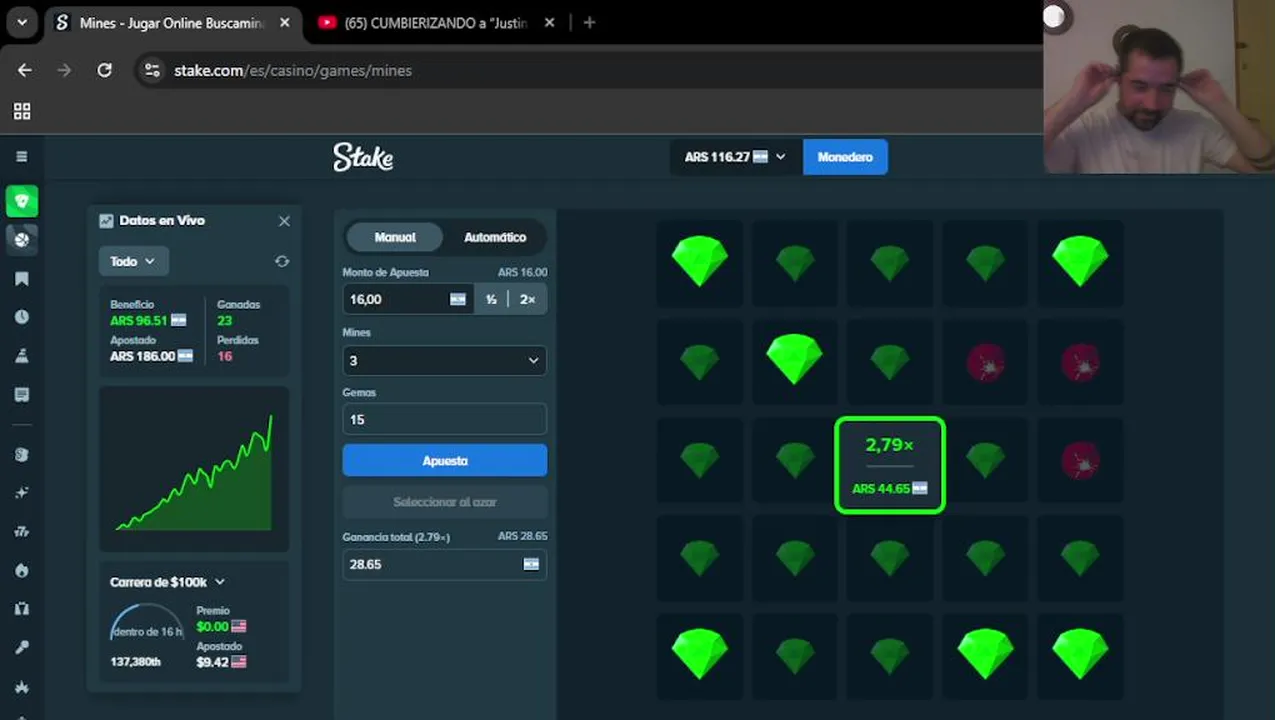The height and width of the screenshot is (720, 1275).
Task: Click the mine tile in the third row
Action: tap(1080, 460)
